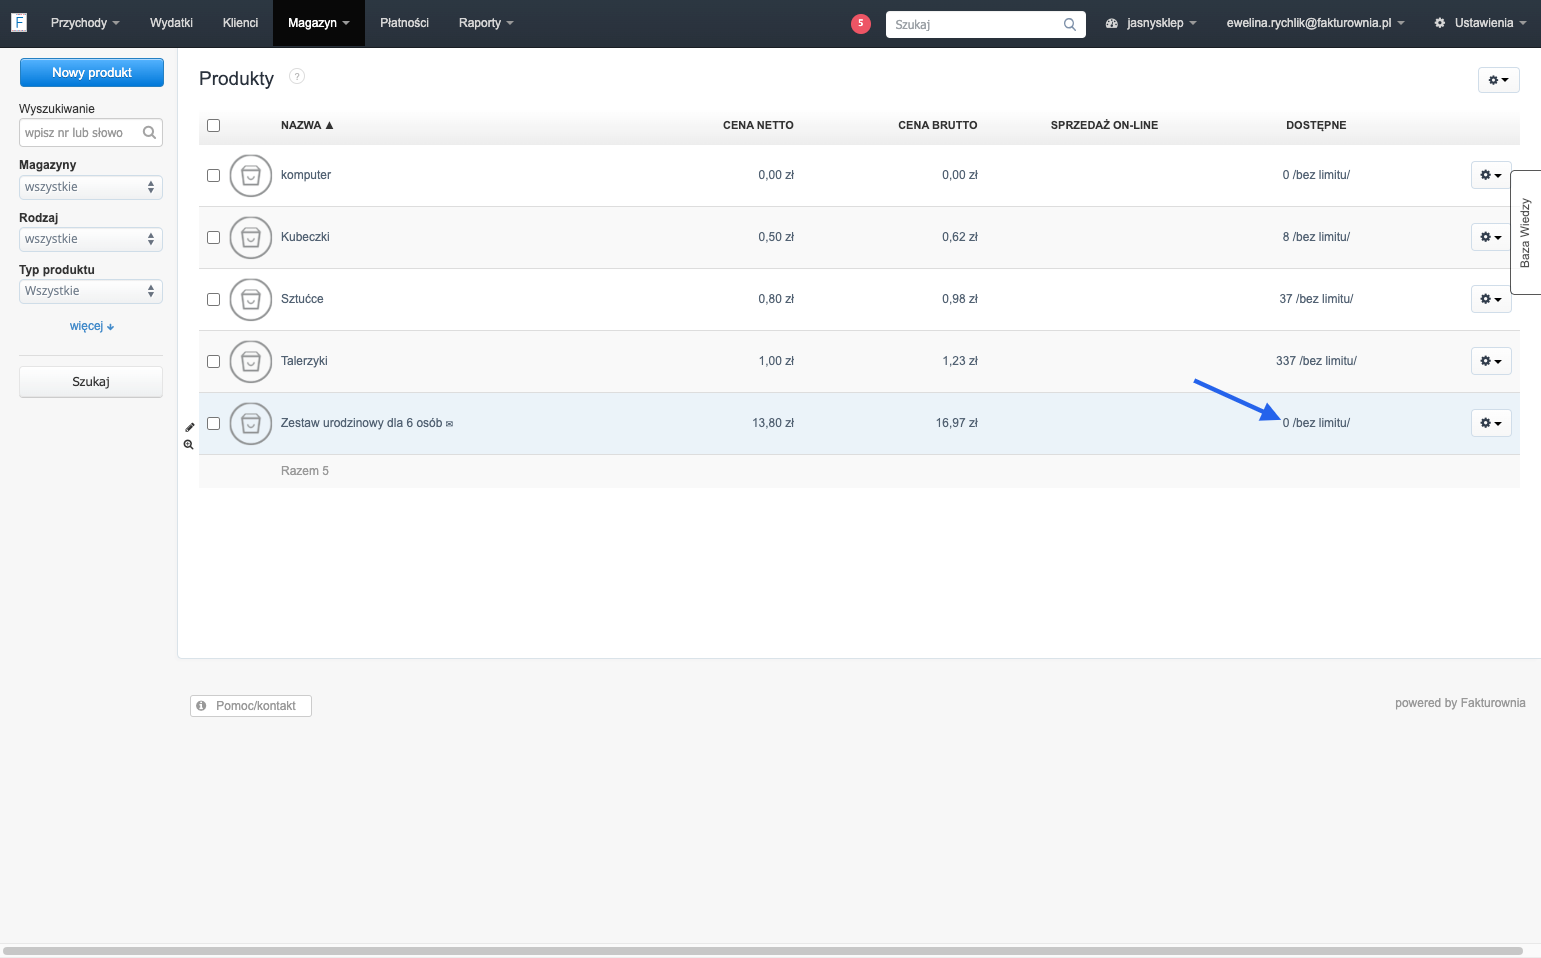Screen dimensions: 1541x958
Task: Open the Typ produktu dropdown
Action: coord(91,291)
